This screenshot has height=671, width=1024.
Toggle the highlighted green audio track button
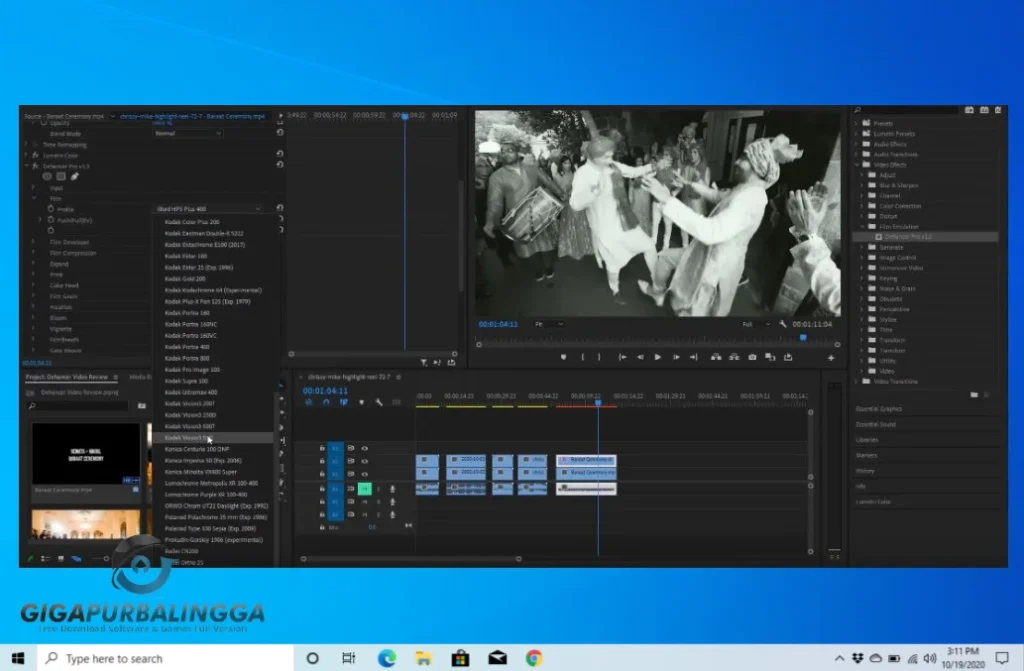[x=365, y=488]
